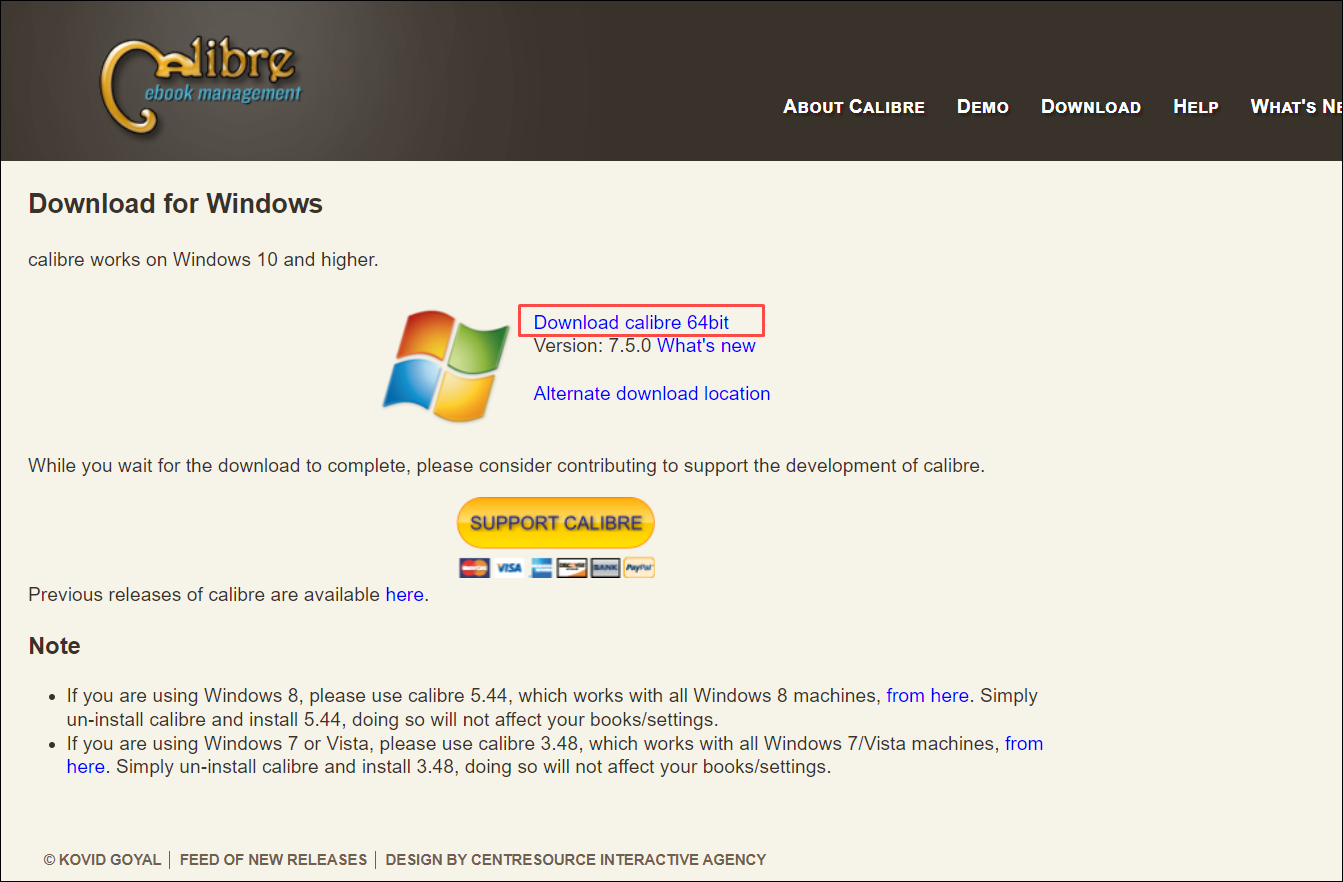Click the 'Note' heading
This screenshot has height=882, width=1343.
[54, 646]
